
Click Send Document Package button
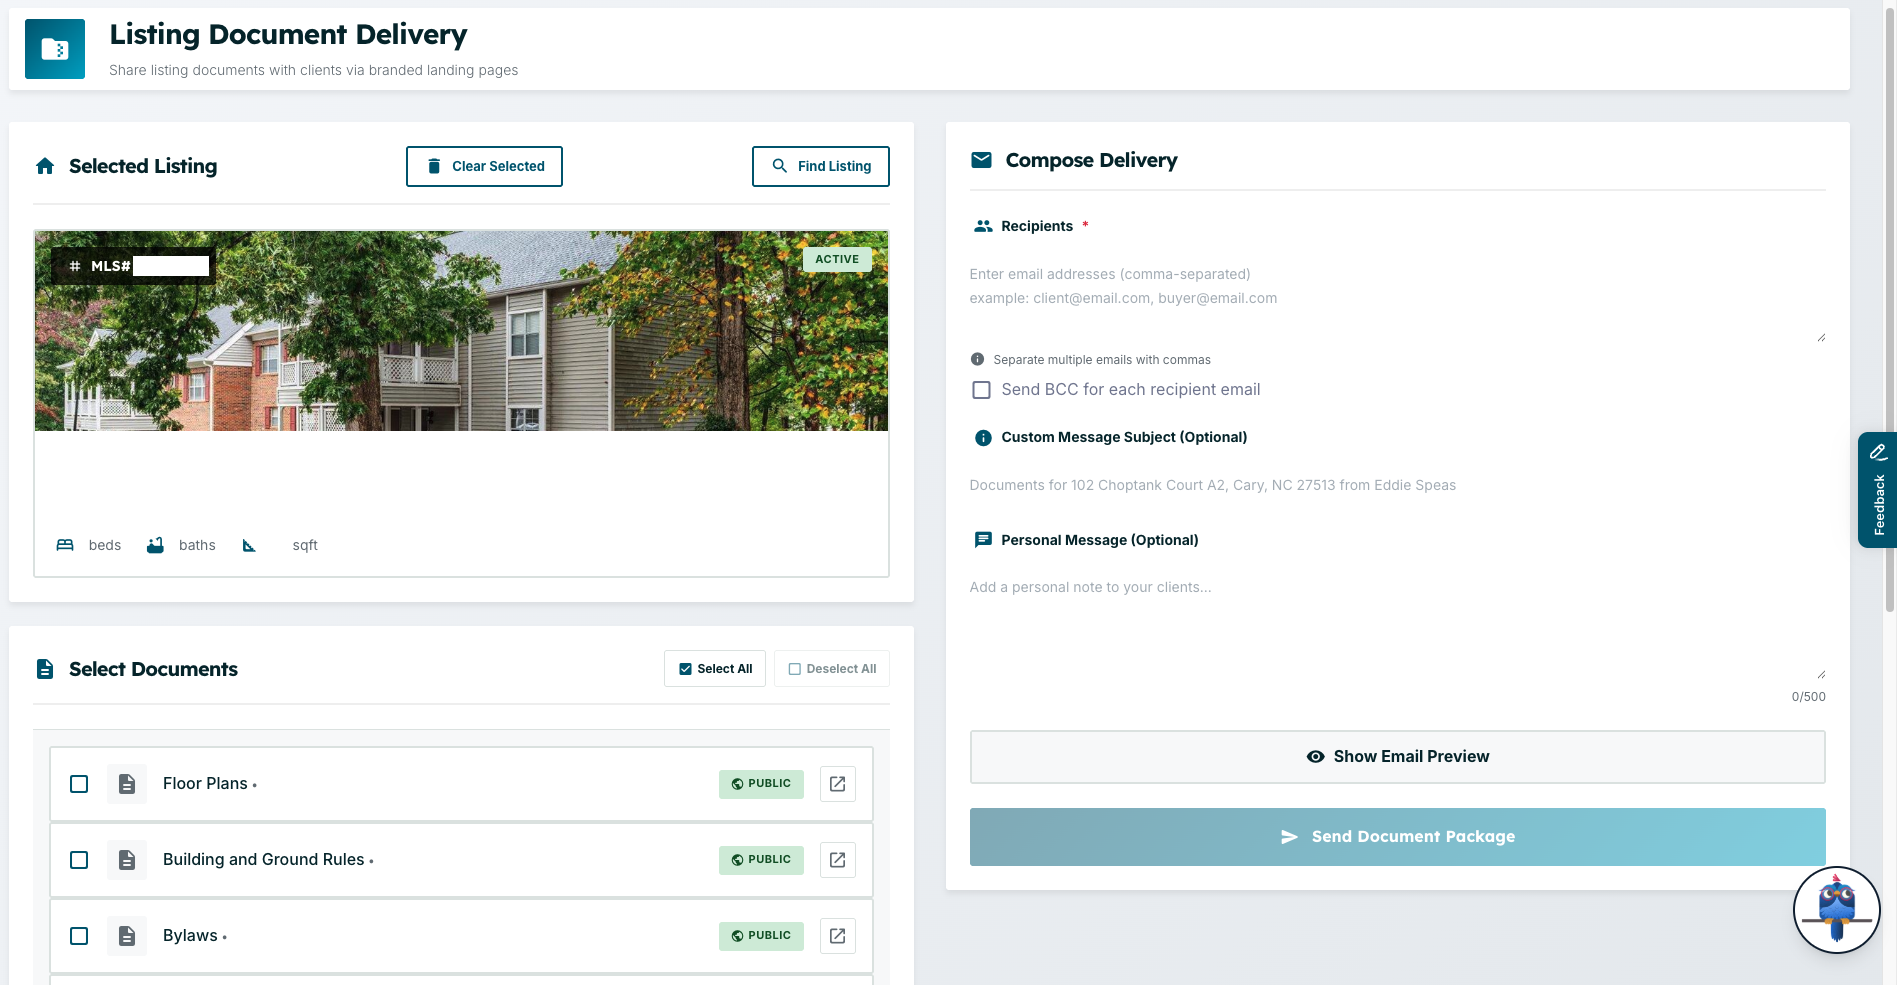(1397, 837)
